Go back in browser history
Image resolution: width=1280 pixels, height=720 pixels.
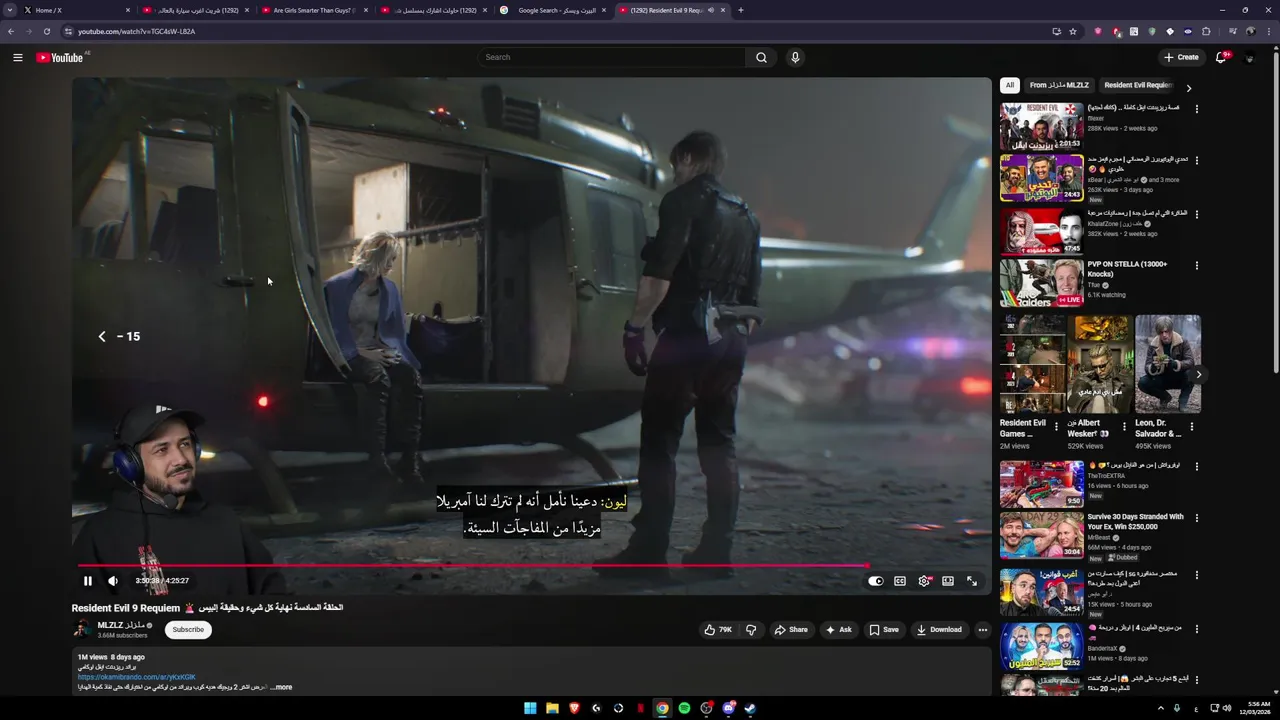(x=11, y=31)
